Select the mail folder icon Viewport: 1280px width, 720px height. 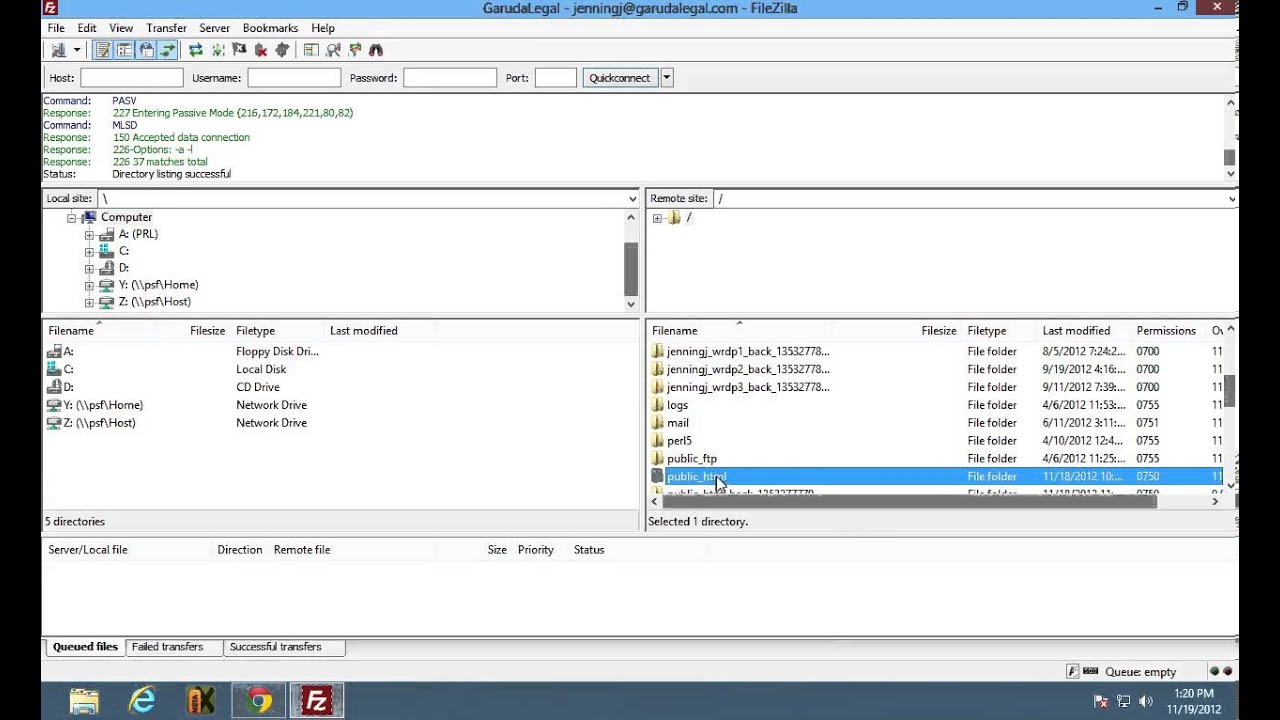[x=657, y=423]
